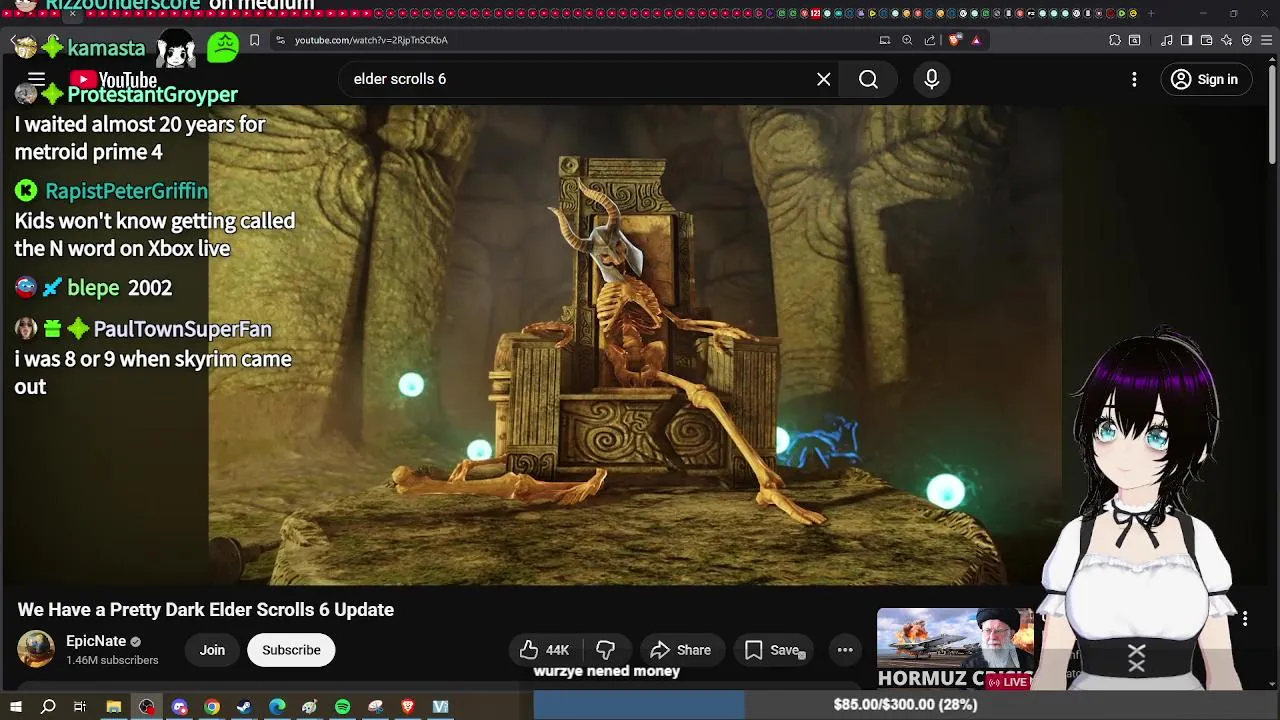Like the video with 44K thumbs up

point(545,650)
